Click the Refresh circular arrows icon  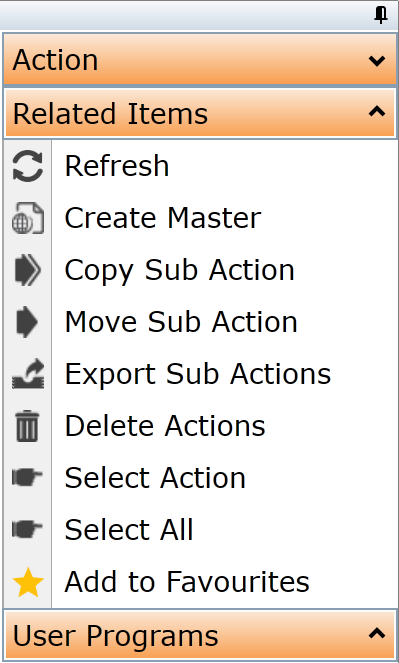tap(27, 166)
